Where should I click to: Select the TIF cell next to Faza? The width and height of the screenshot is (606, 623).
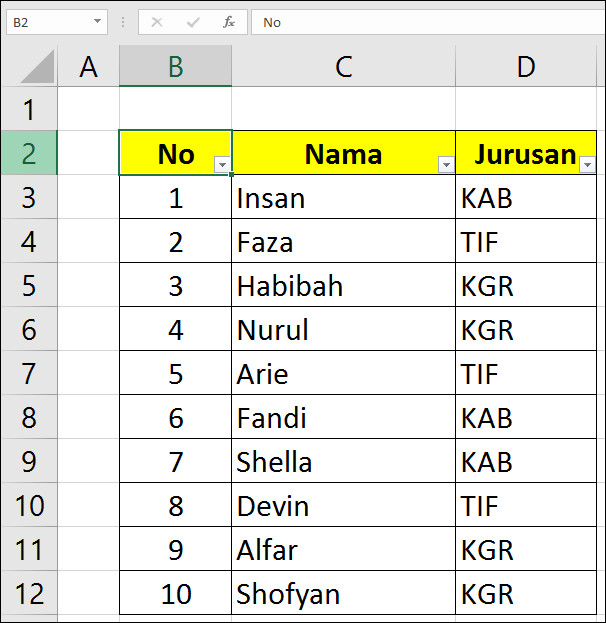tap(526, 241)
